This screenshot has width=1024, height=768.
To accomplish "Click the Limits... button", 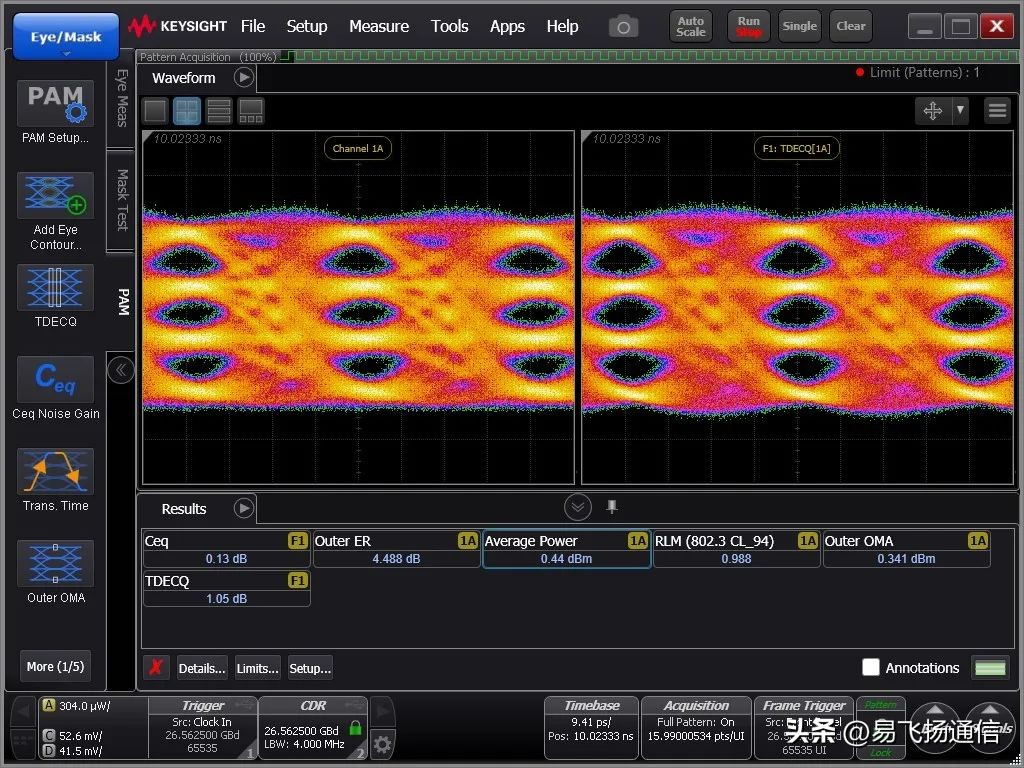I will tap(257, 668).
